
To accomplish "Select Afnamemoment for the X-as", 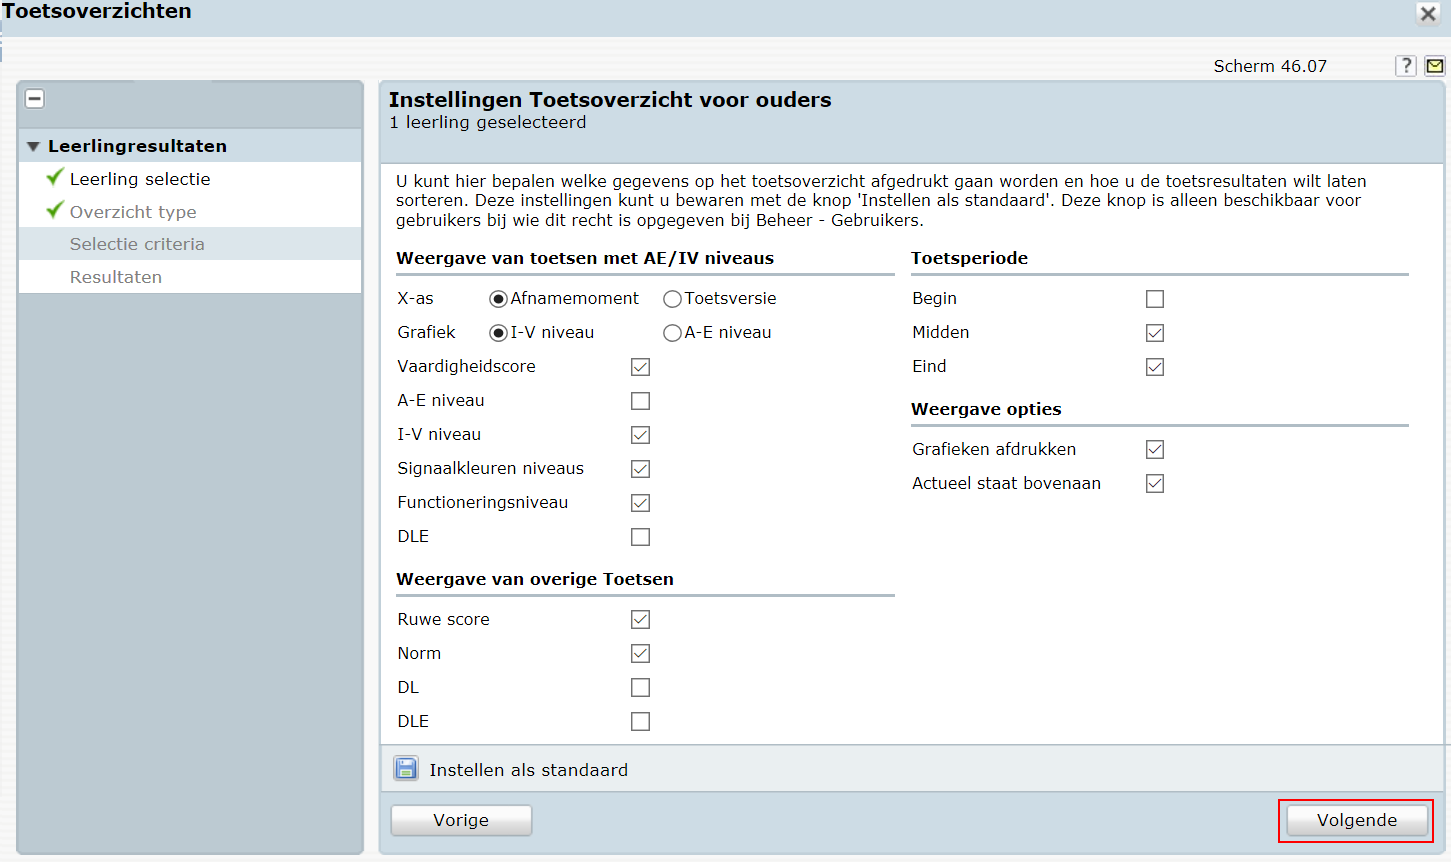I will [498, 299].
